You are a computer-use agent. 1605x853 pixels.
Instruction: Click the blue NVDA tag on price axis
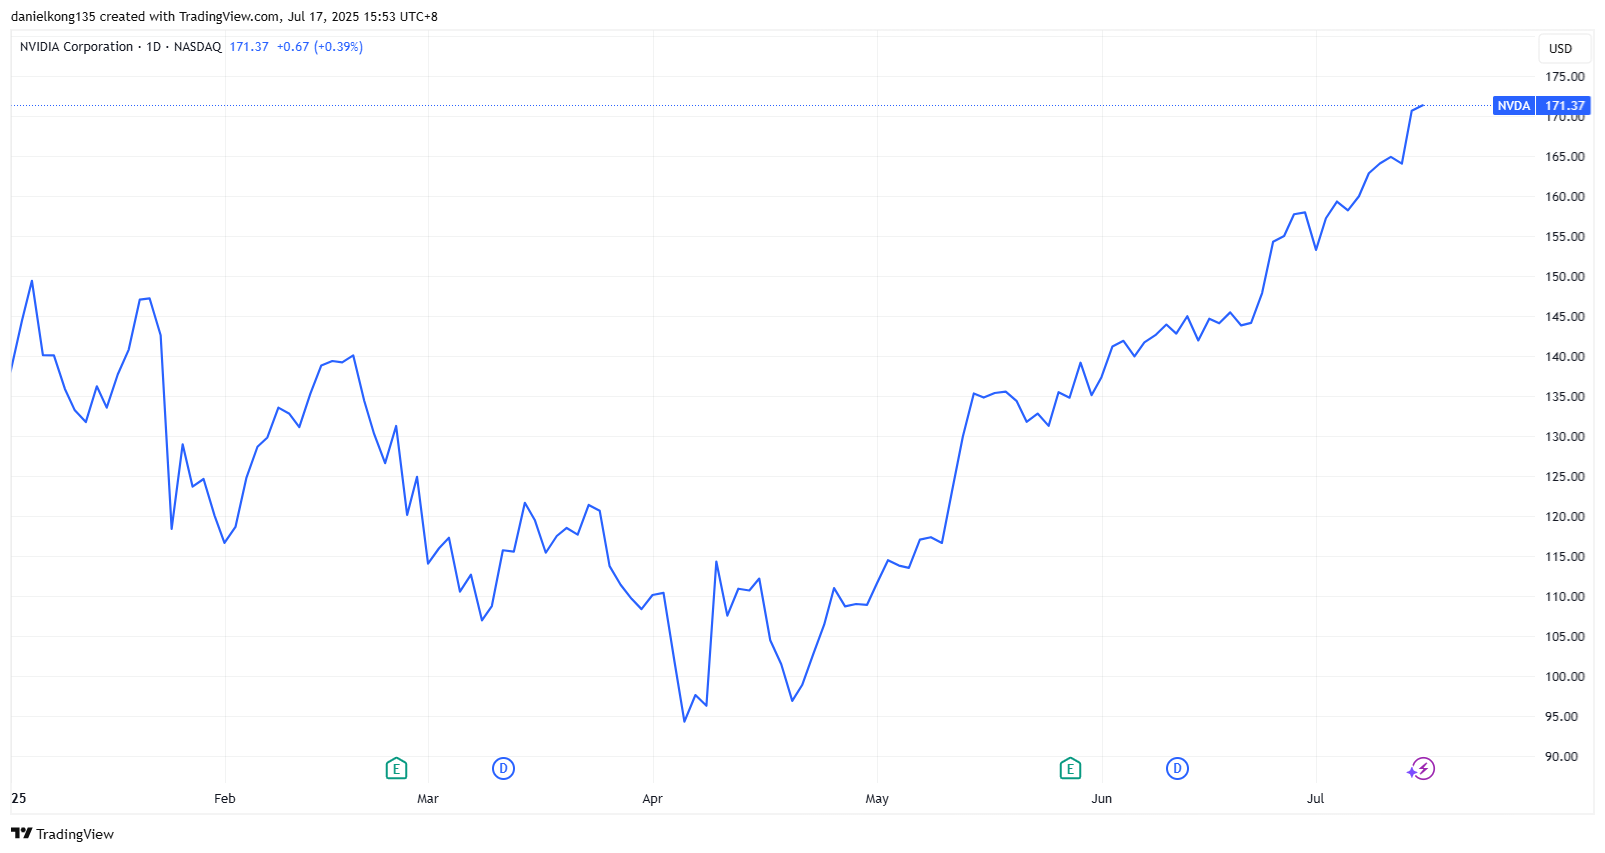(1513, 106)
